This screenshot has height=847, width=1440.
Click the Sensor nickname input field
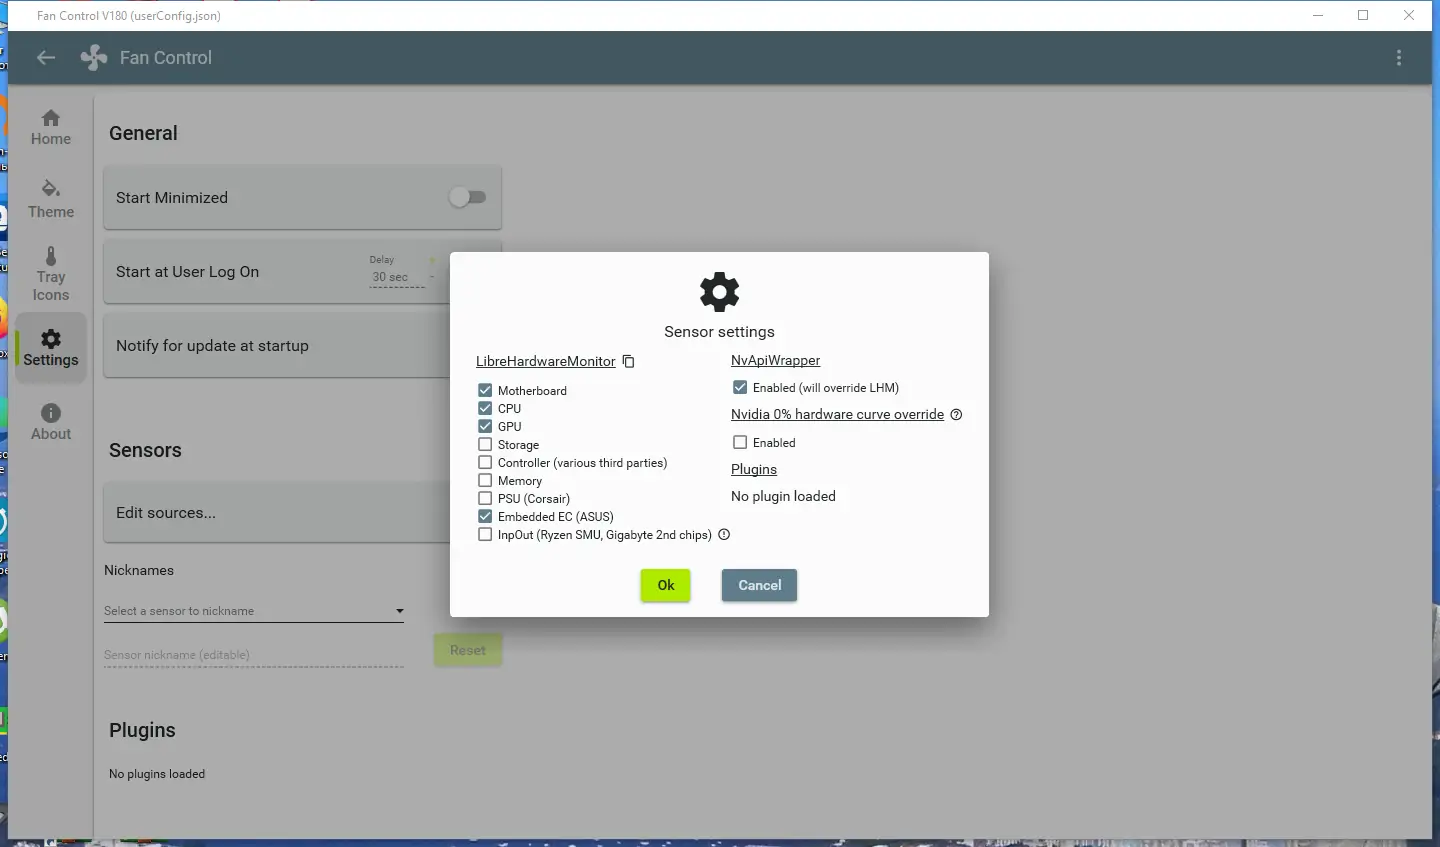click(x=254, y=655)
